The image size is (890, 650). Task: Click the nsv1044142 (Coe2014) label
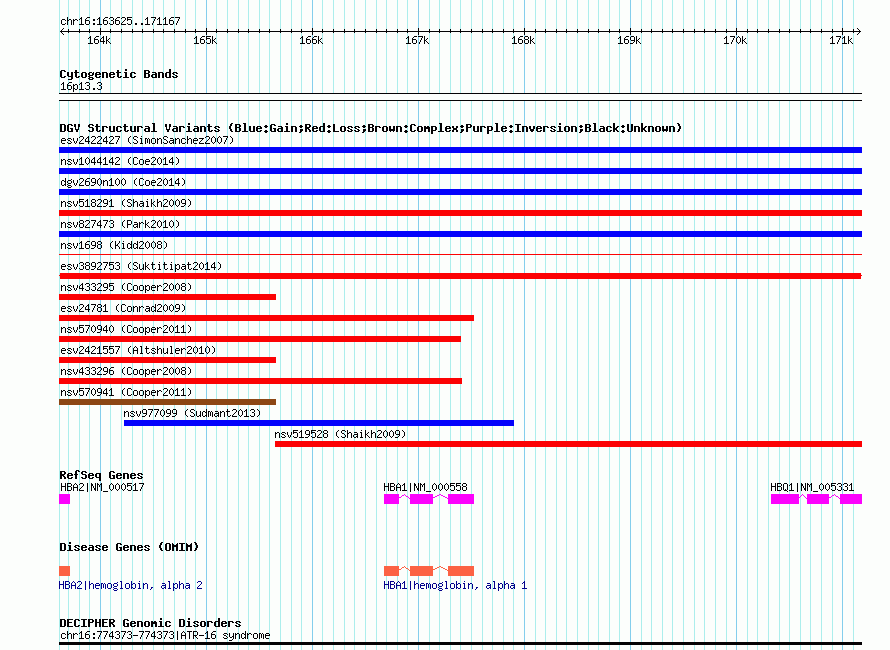(120, 161)
